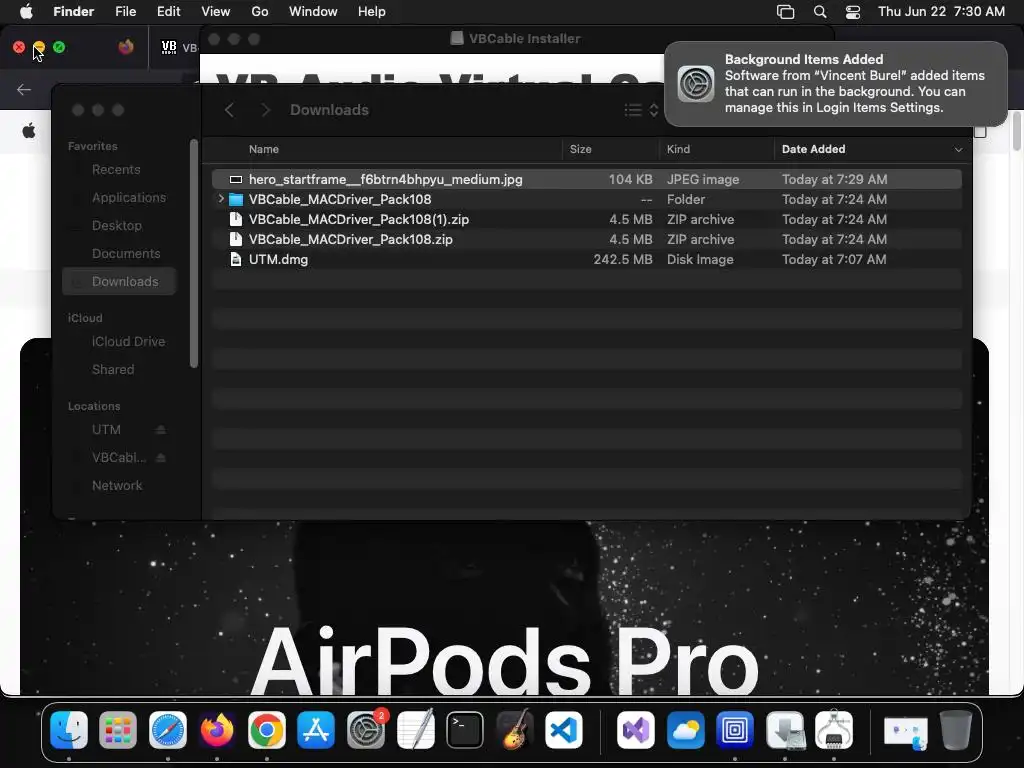Select the UTM.dmg file
The height and width of the screenshot is (768, 1024).
click(x=586, y=259)
